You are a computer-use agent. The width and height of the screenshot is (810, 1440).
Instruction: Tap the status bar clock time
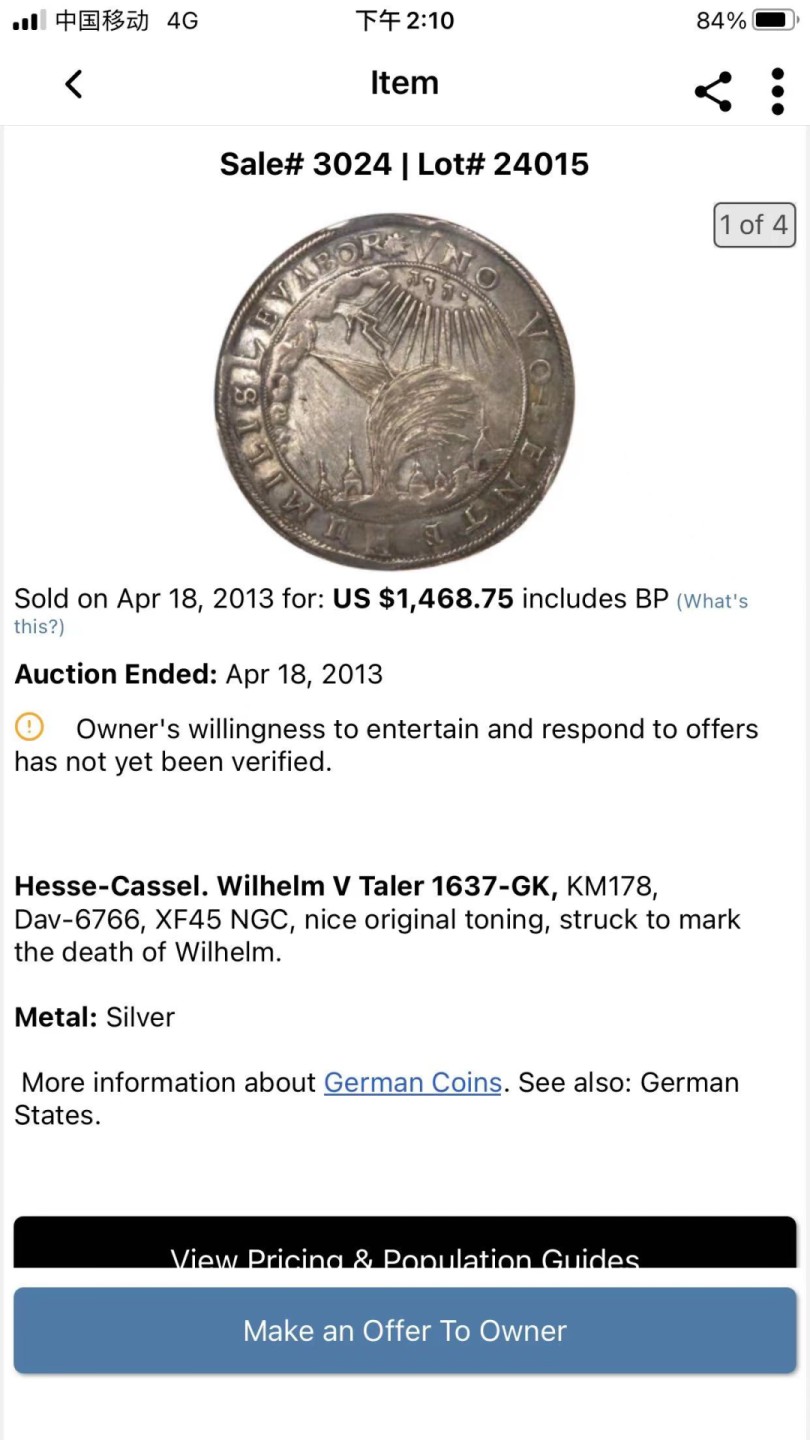click(404, 20)
